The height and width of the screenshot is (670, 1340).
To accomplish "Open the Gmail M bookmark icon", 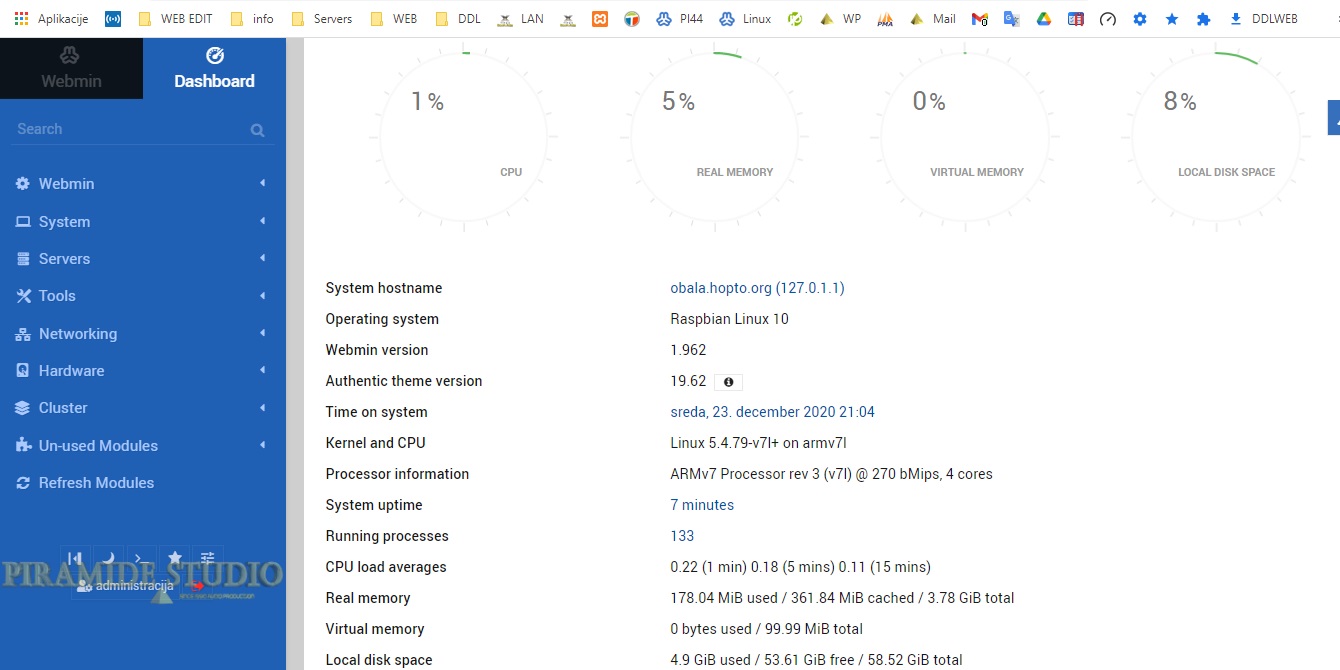I will tap(980, 19).
